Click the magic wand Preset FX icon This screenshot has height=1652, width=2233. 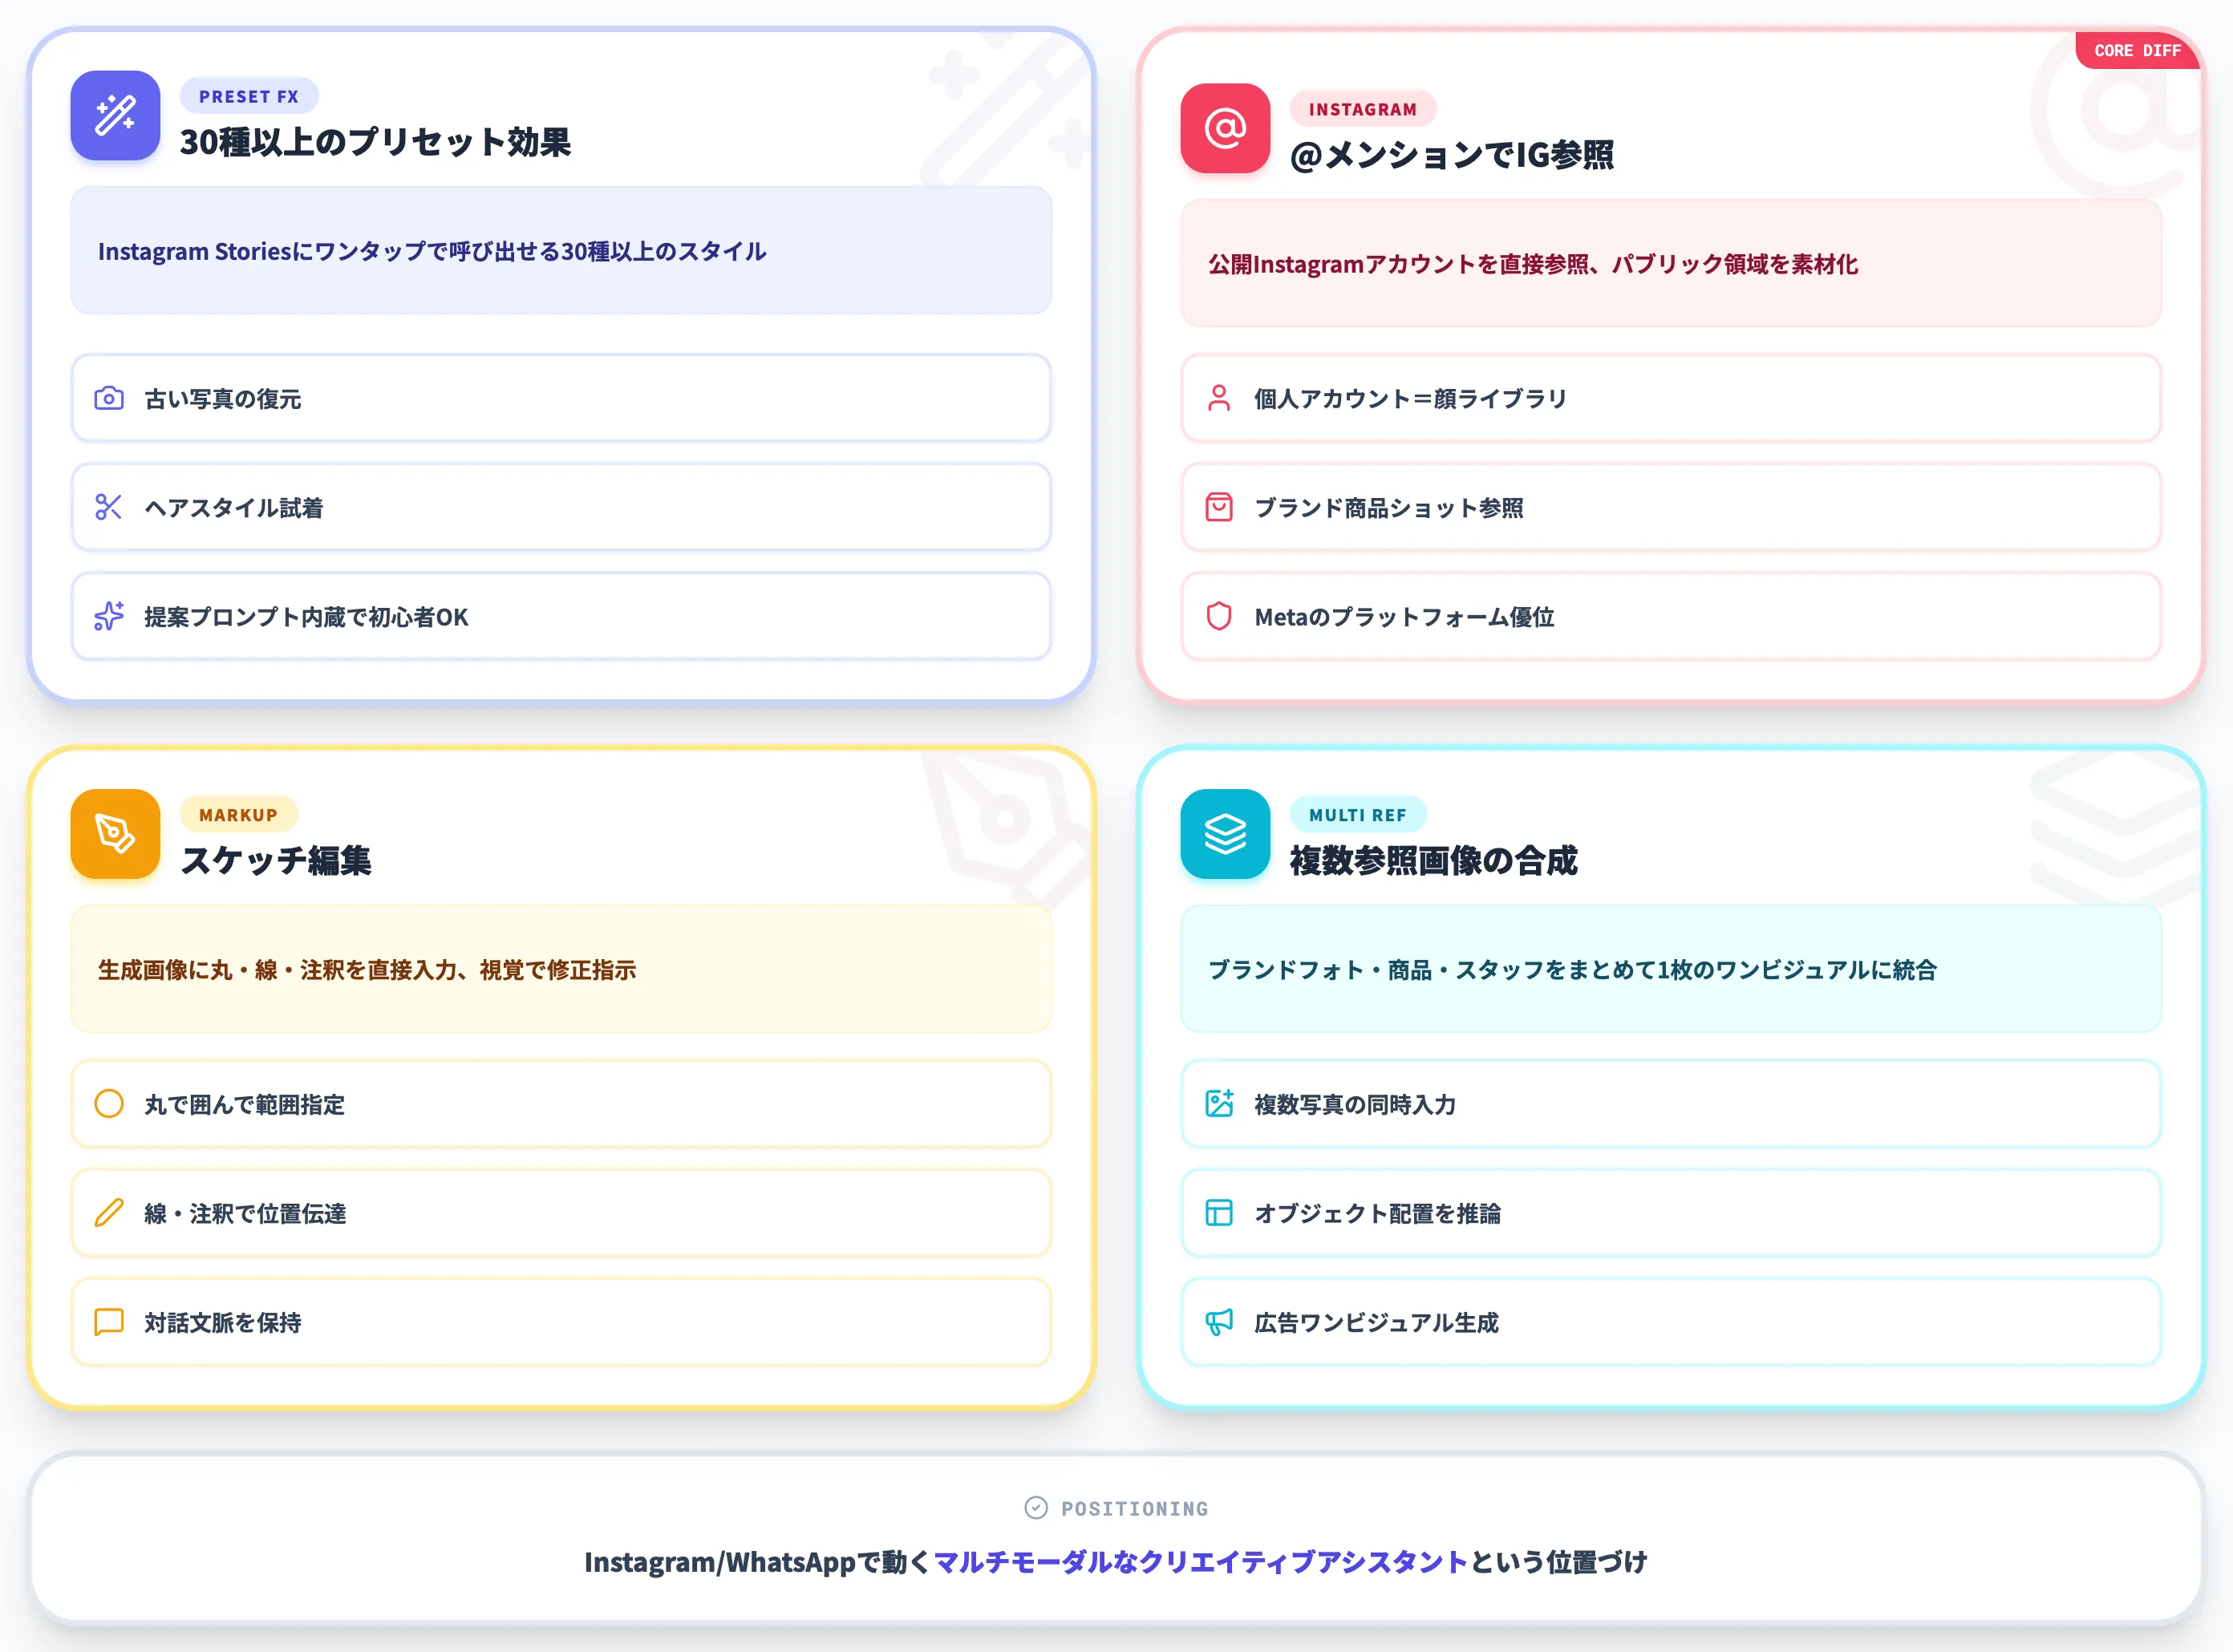pos(115,116)
